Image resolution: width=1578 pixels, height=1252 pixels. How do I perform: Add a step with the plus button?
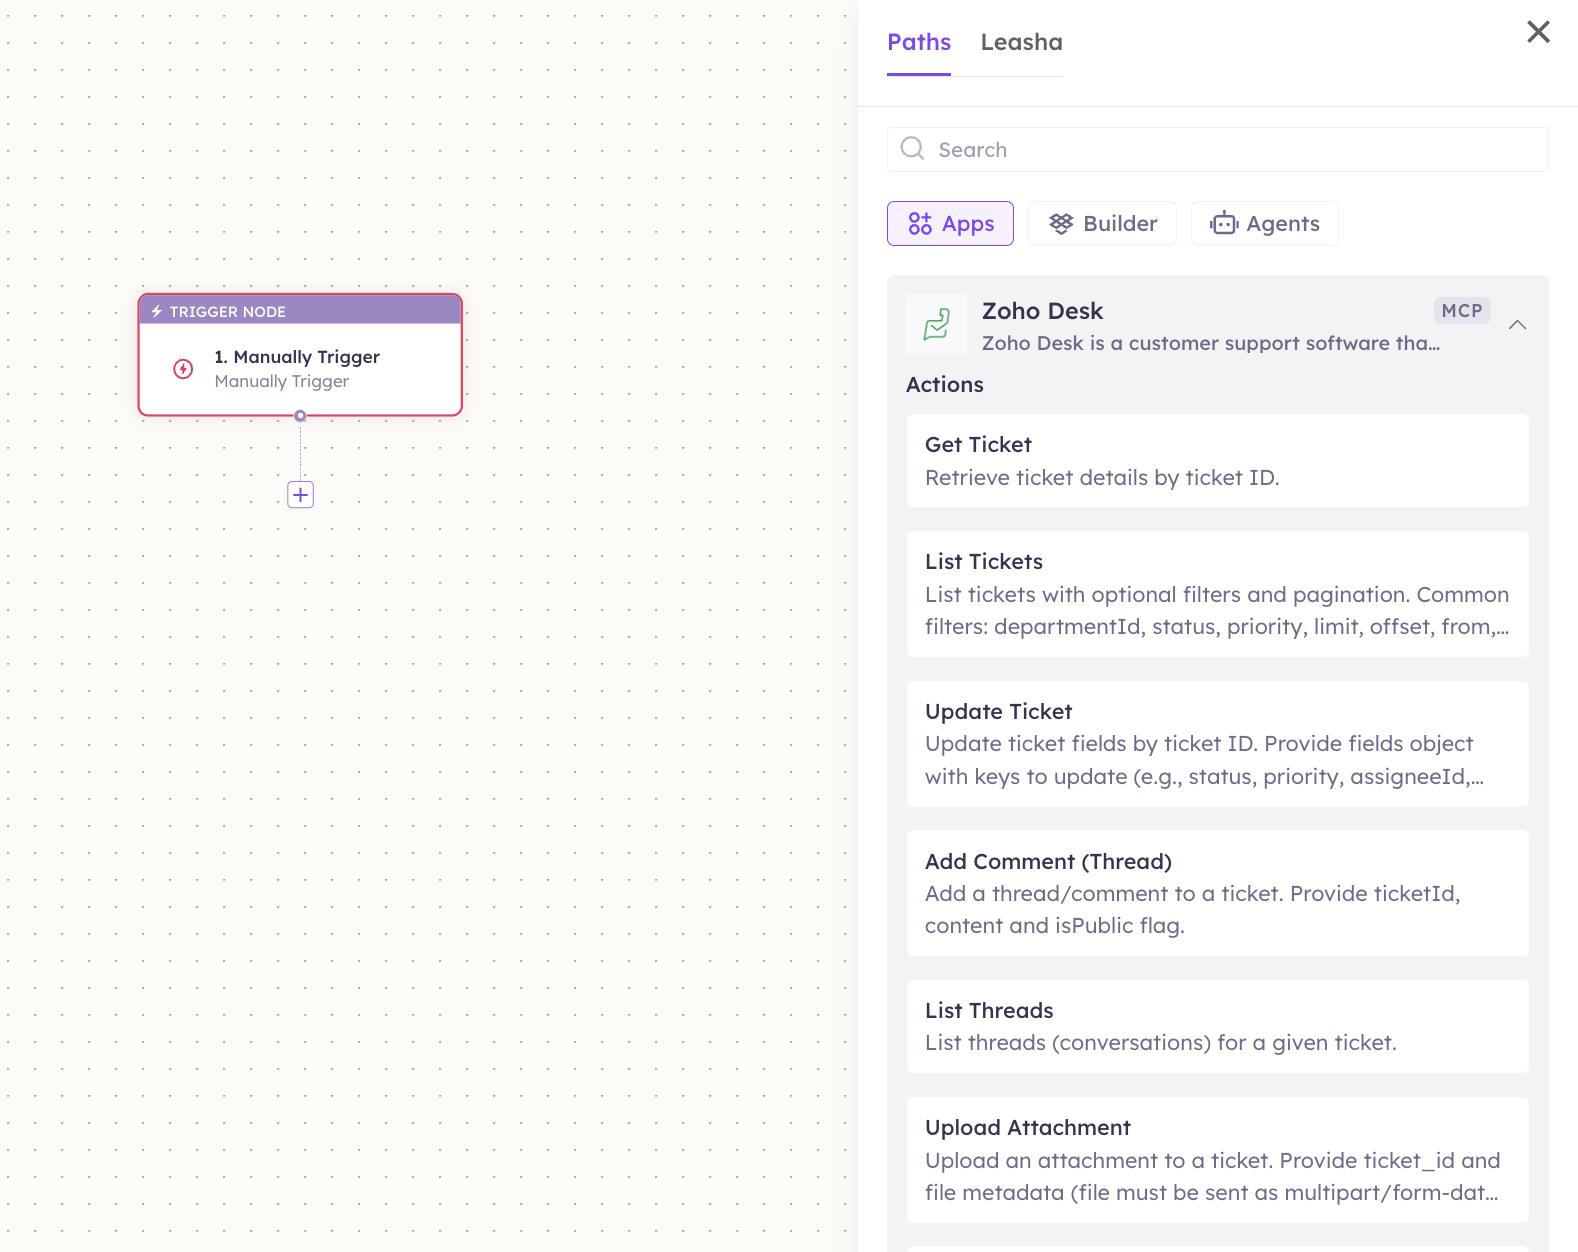click(300, 494)
